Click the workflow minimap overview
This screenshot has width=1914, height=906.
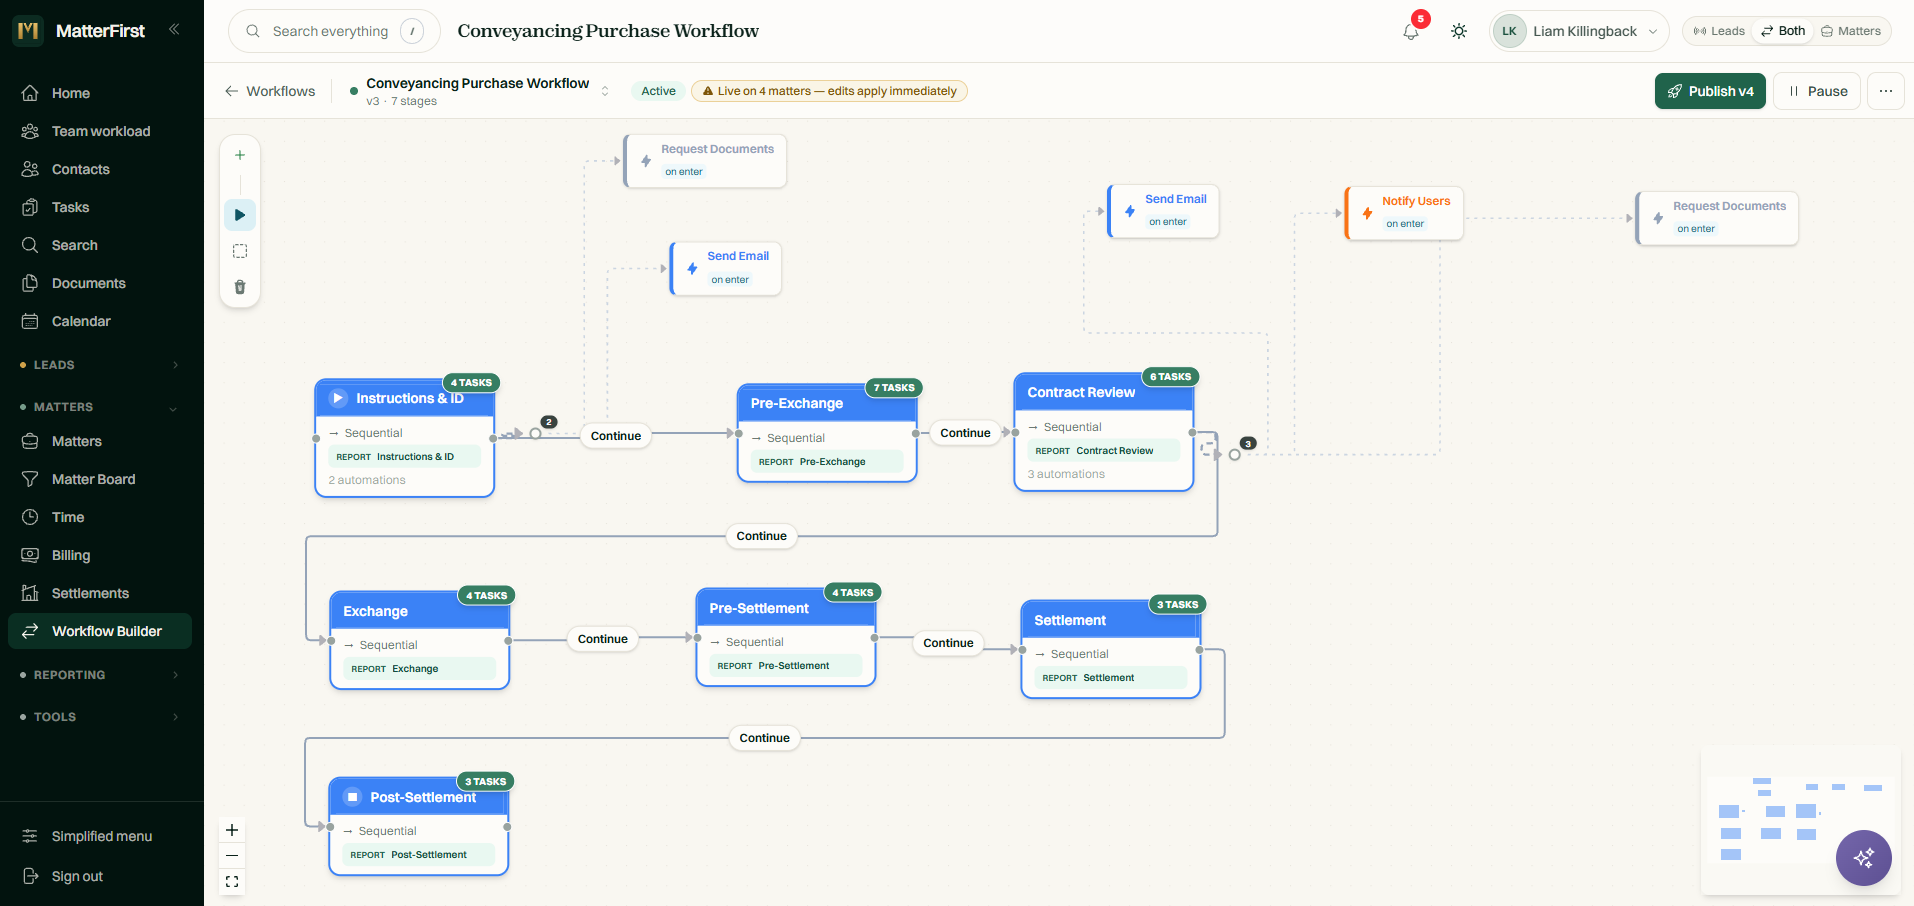coord(1800,819)
